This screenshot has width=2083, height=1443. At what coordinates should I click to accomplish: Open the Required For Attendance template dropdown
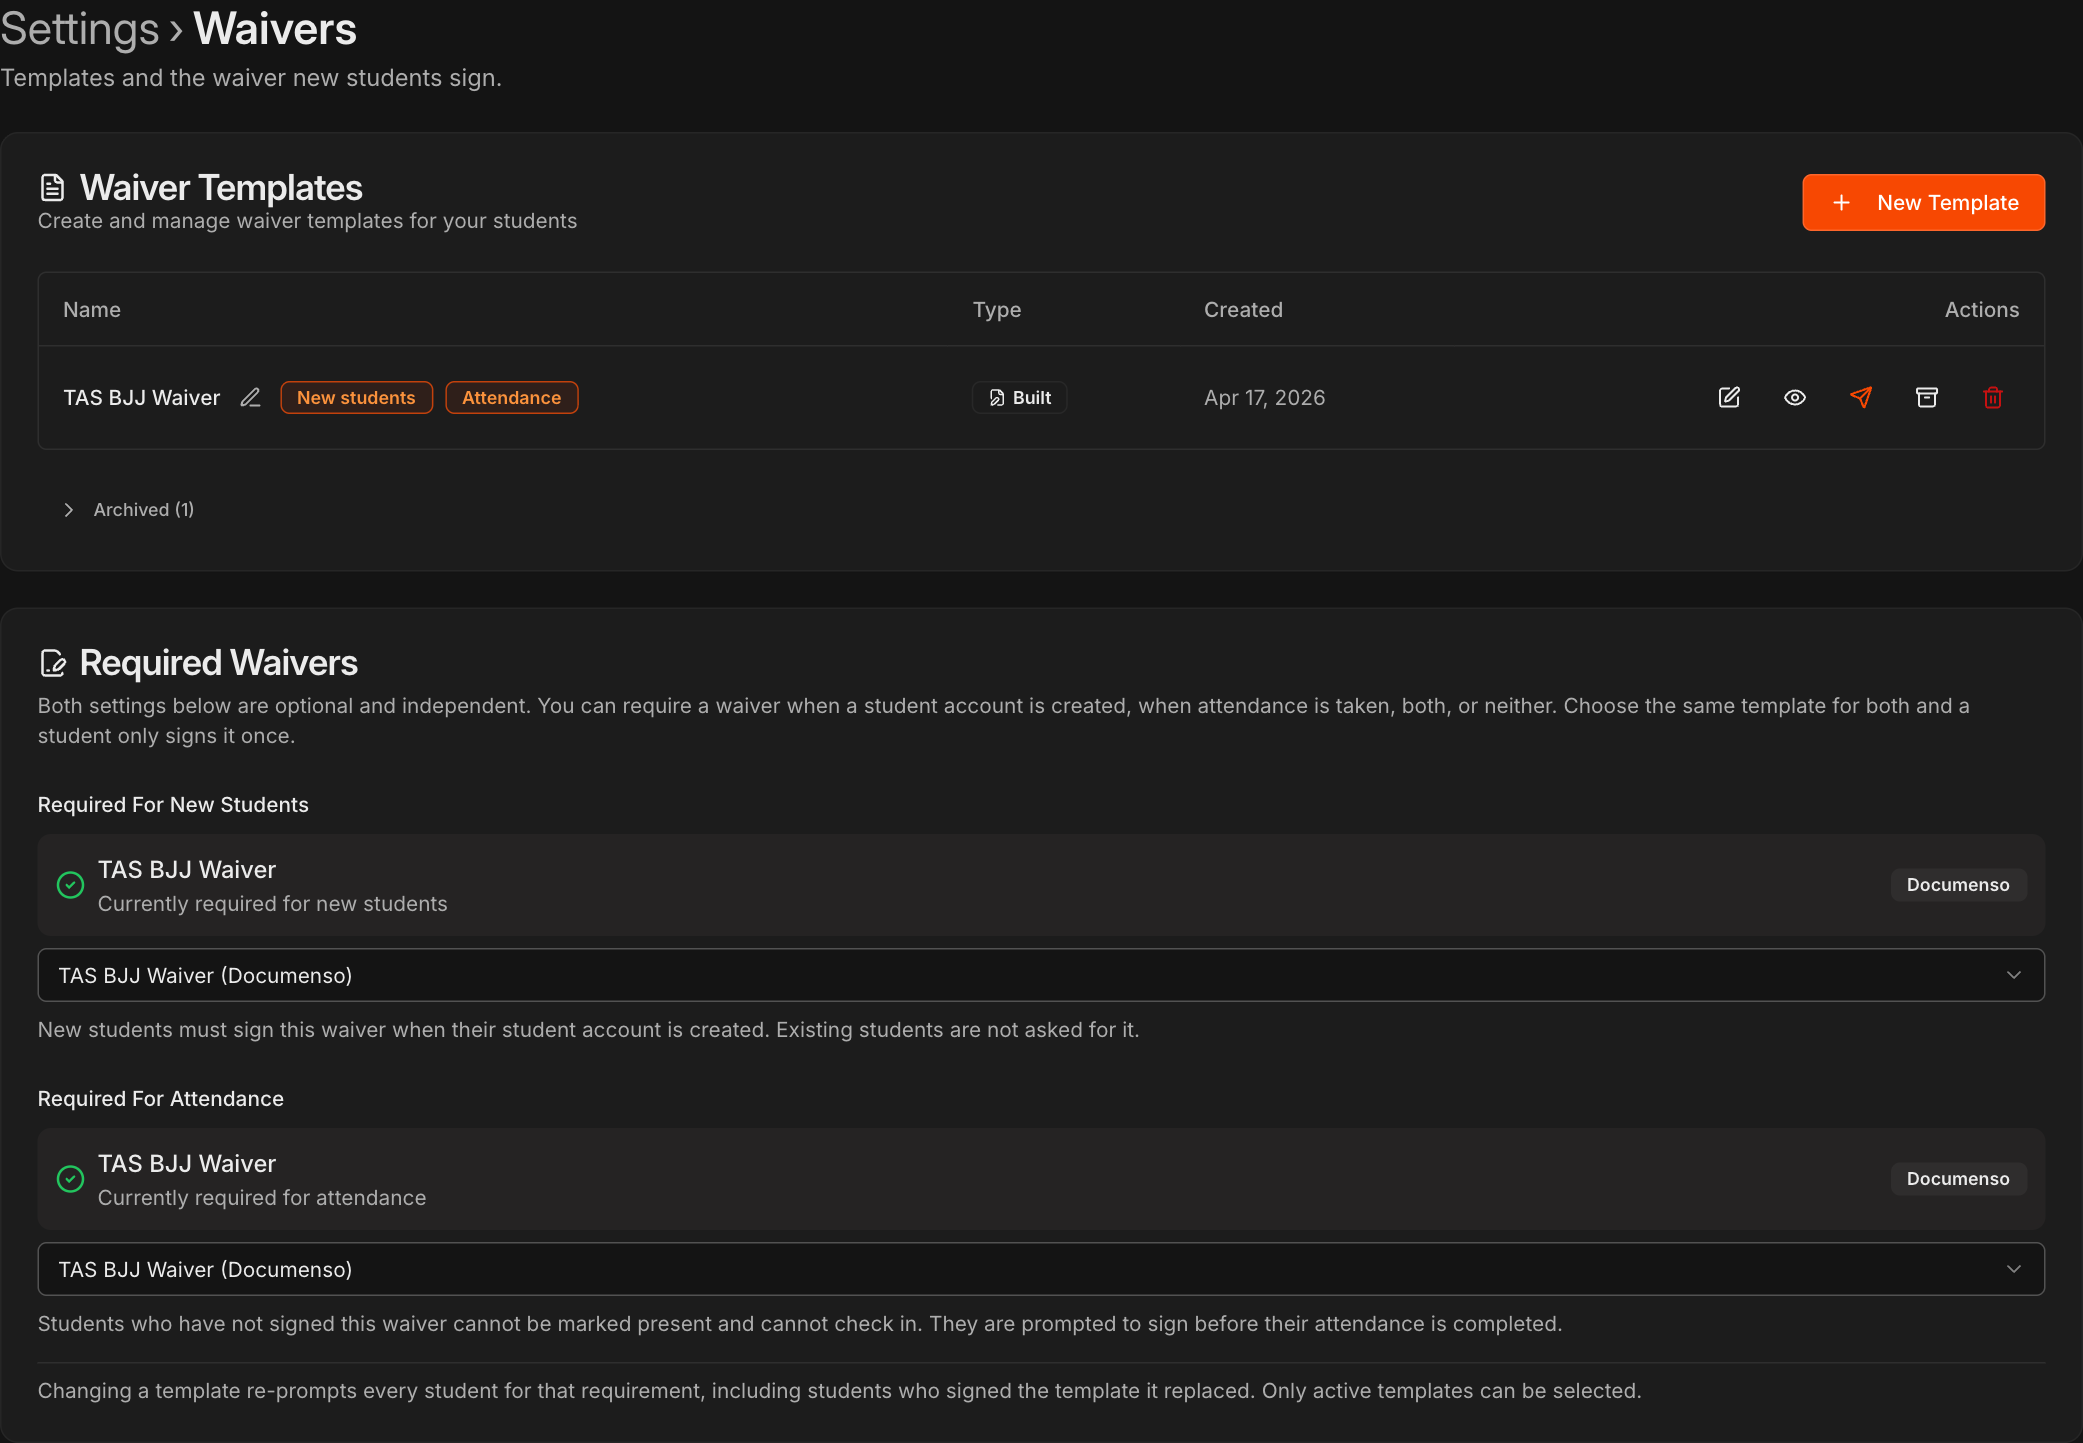(1041, 1269)
